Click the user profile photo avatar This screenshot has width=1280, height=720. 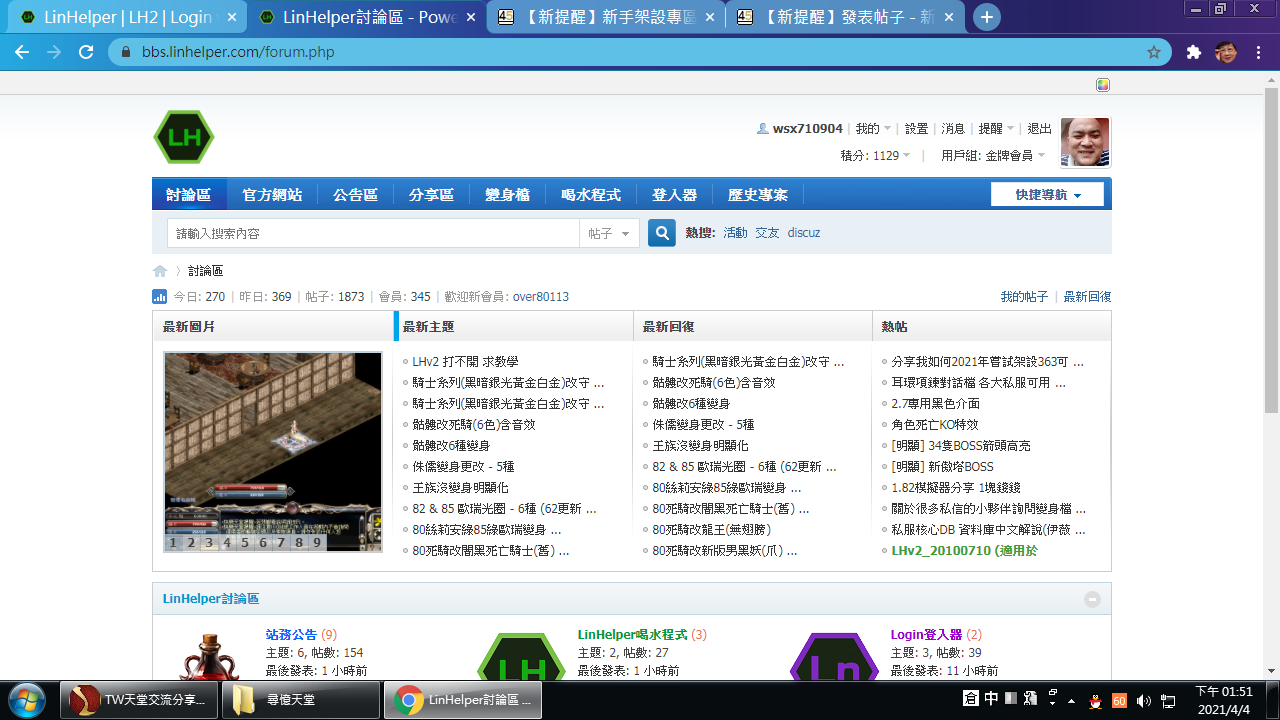point(1085,142)
